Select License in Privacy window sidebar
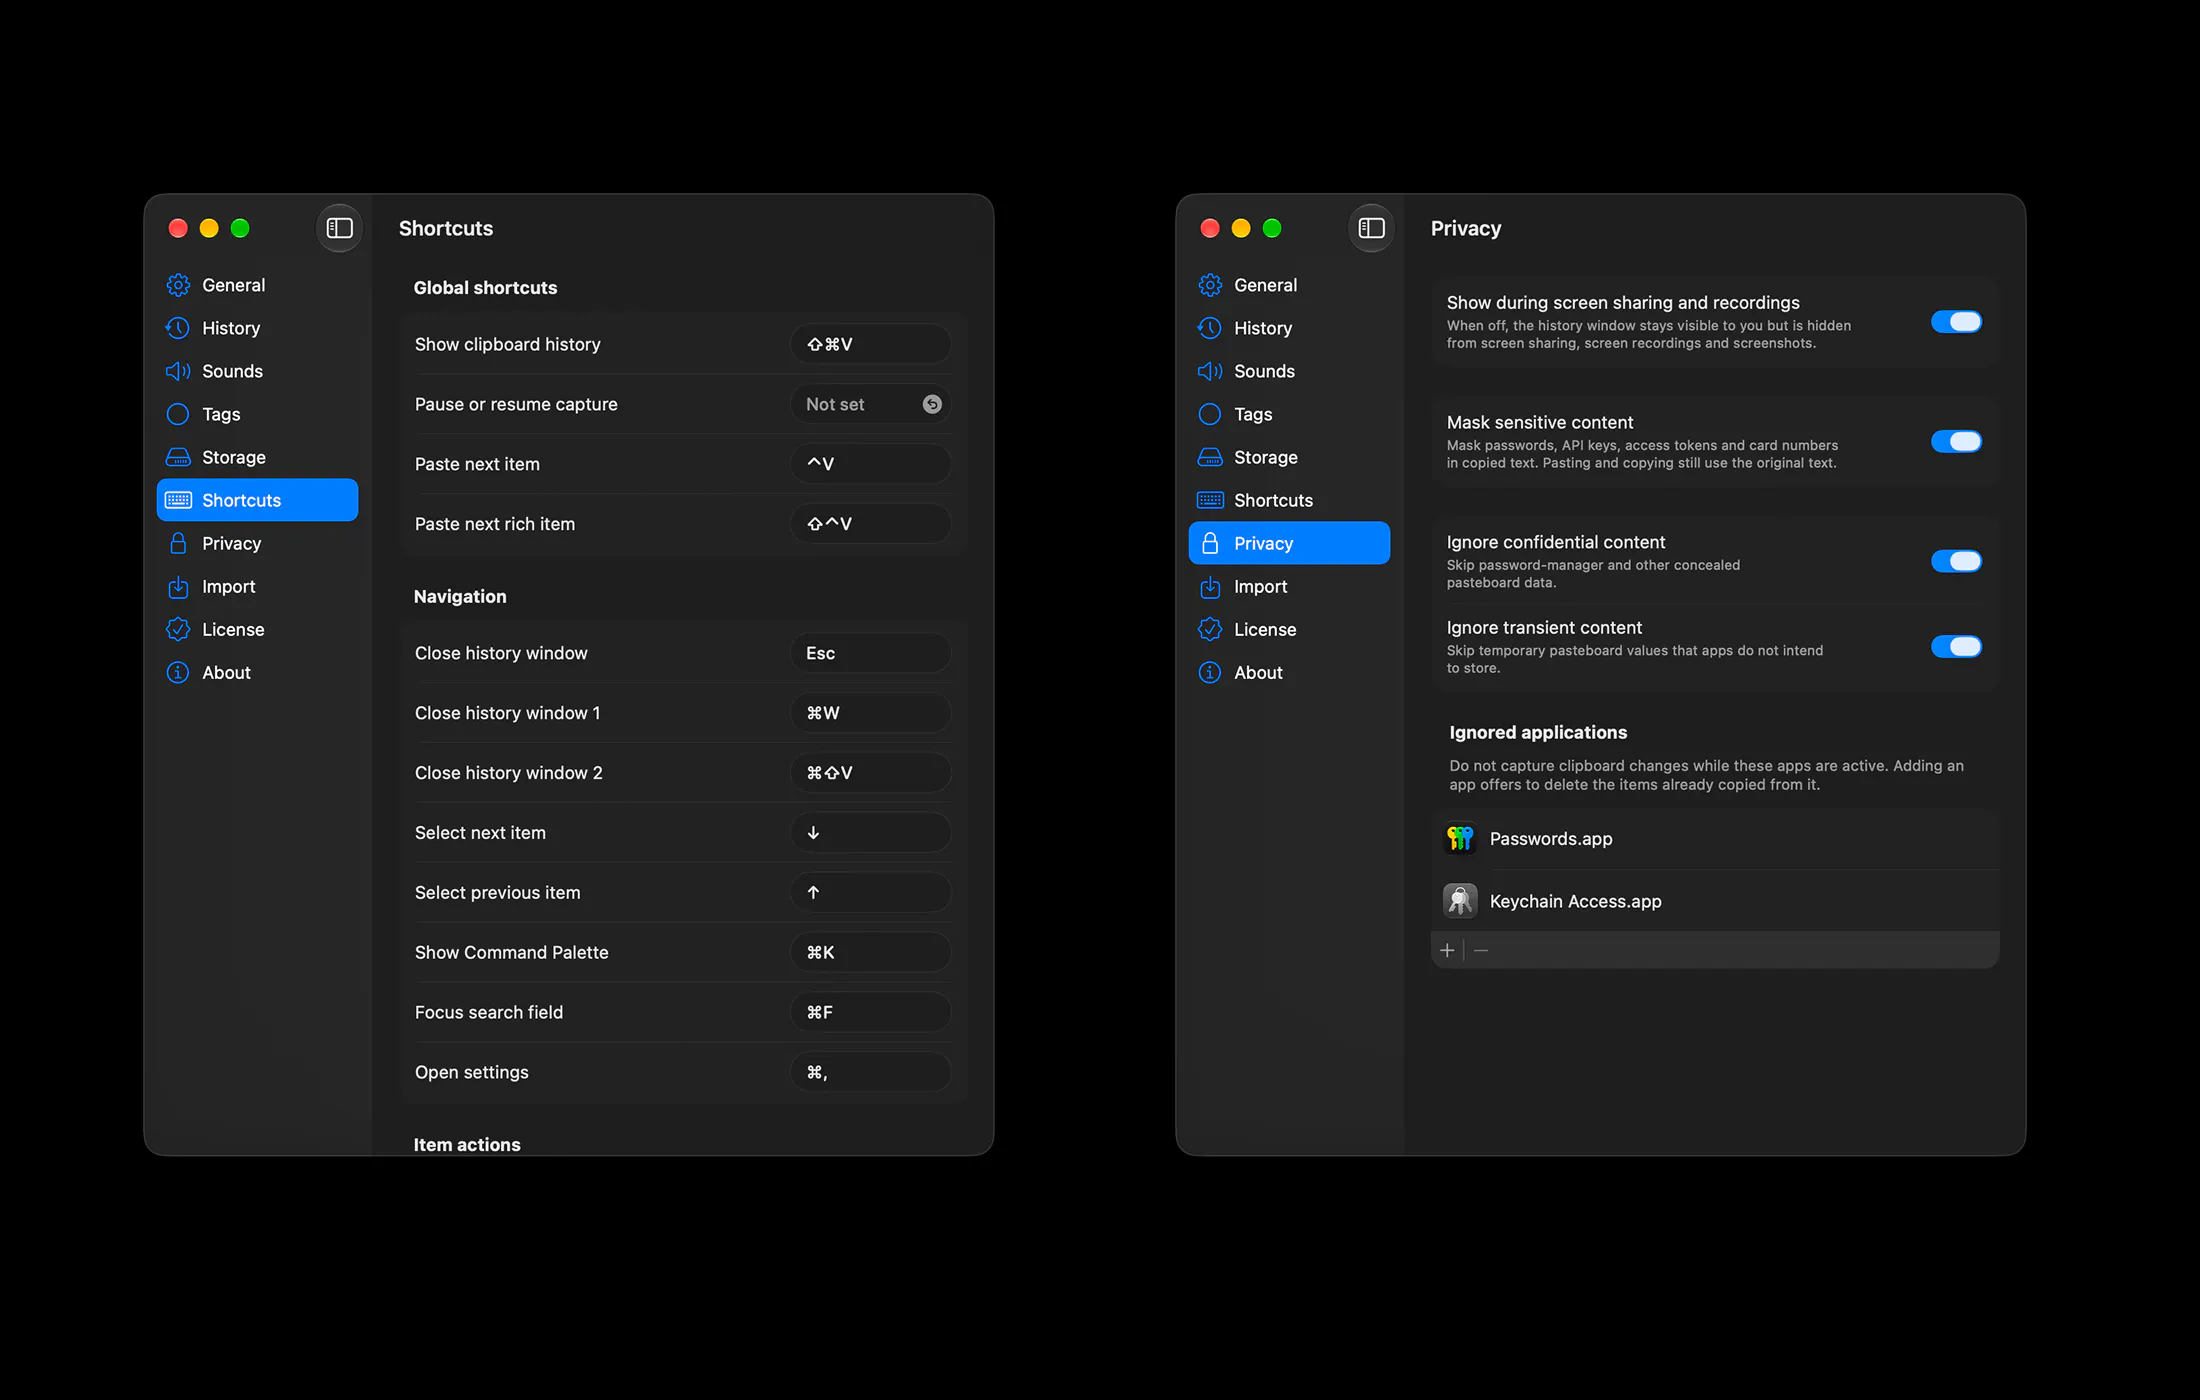The image size is (2200, 1400). pos(1289,629)
